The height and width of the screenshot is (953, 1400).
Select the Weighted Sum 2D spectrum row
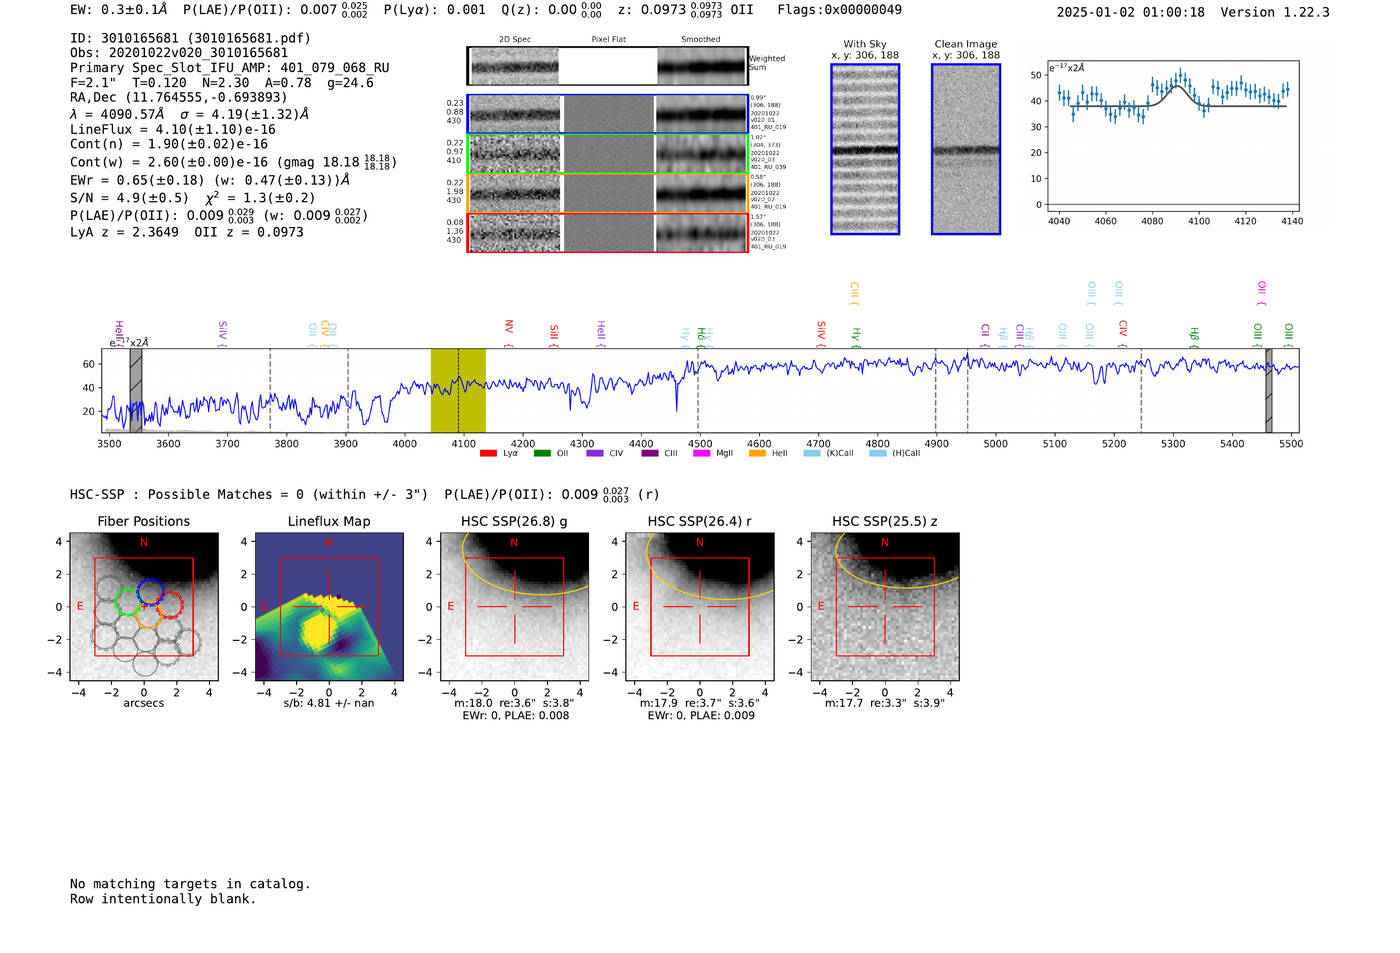tap(608, 66)
